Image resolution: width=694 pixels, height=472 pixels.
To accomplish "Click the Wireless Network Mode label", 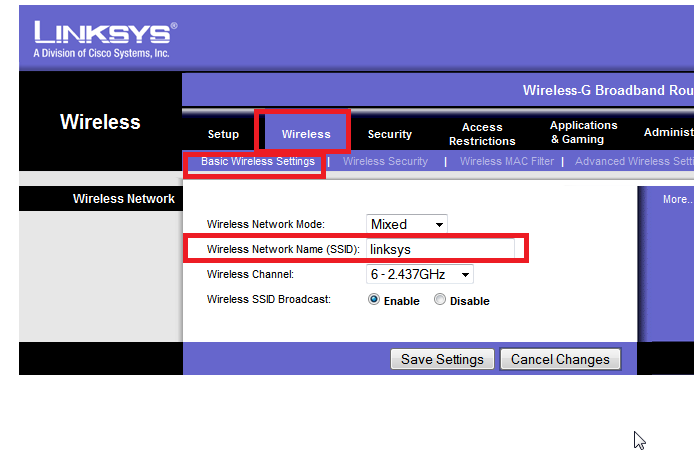I will pos(266,224).
